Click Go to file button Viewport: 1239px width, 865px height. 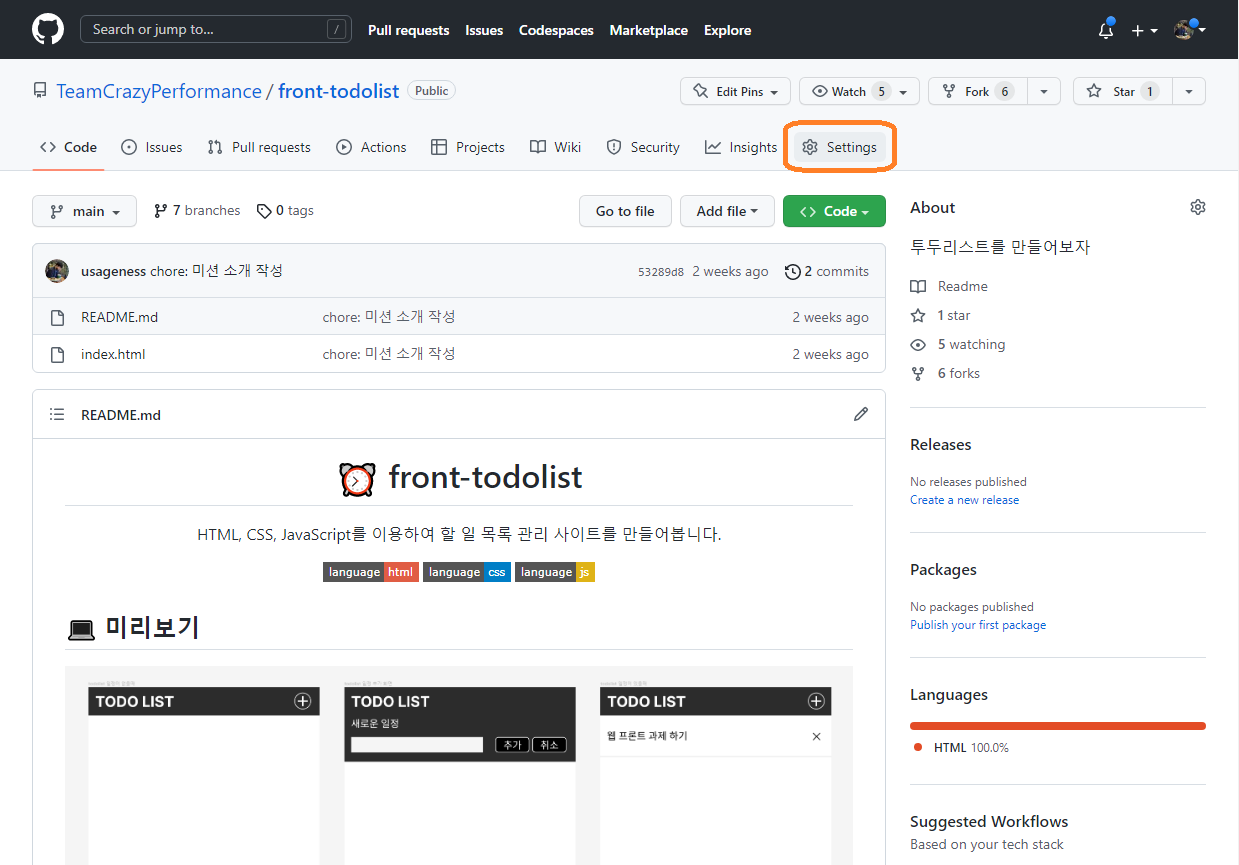coord(625,211)
